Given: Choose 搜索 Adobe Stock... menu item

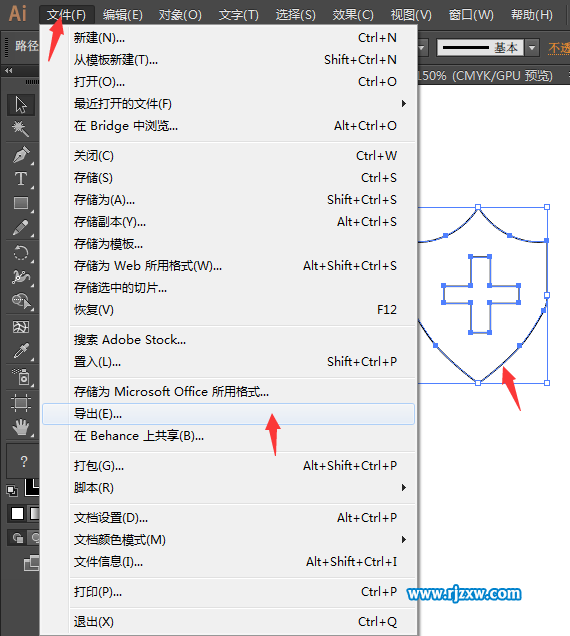Looking at the screenshot, I should click(x=229, y=339).
